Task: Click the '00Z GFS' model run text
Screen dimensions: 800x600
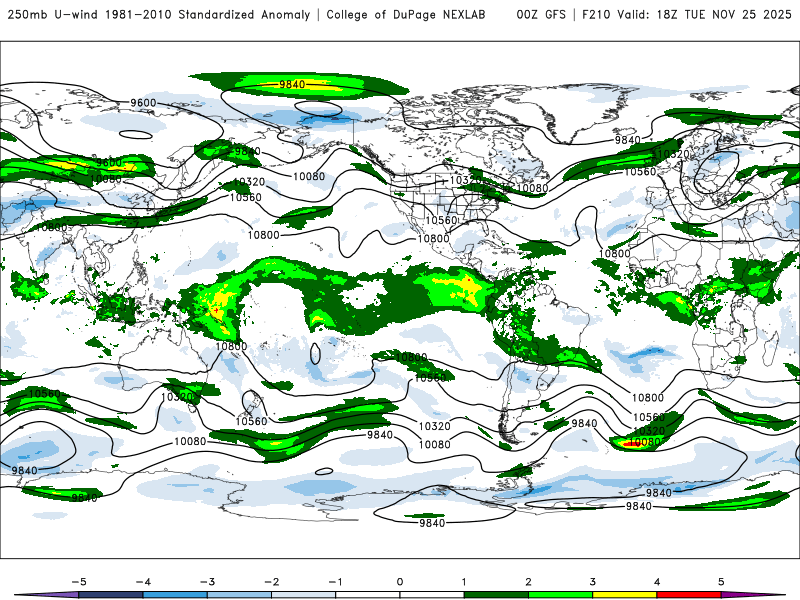Action: (x=541, y=15)
